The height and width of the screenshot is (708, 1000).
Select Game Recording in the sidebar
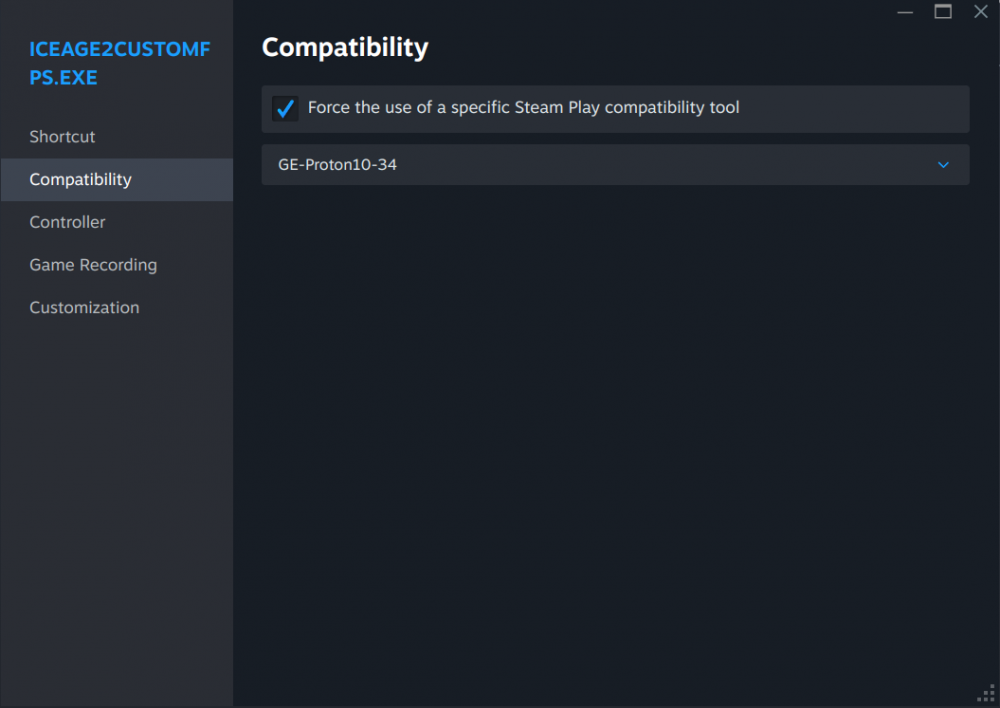93,265
